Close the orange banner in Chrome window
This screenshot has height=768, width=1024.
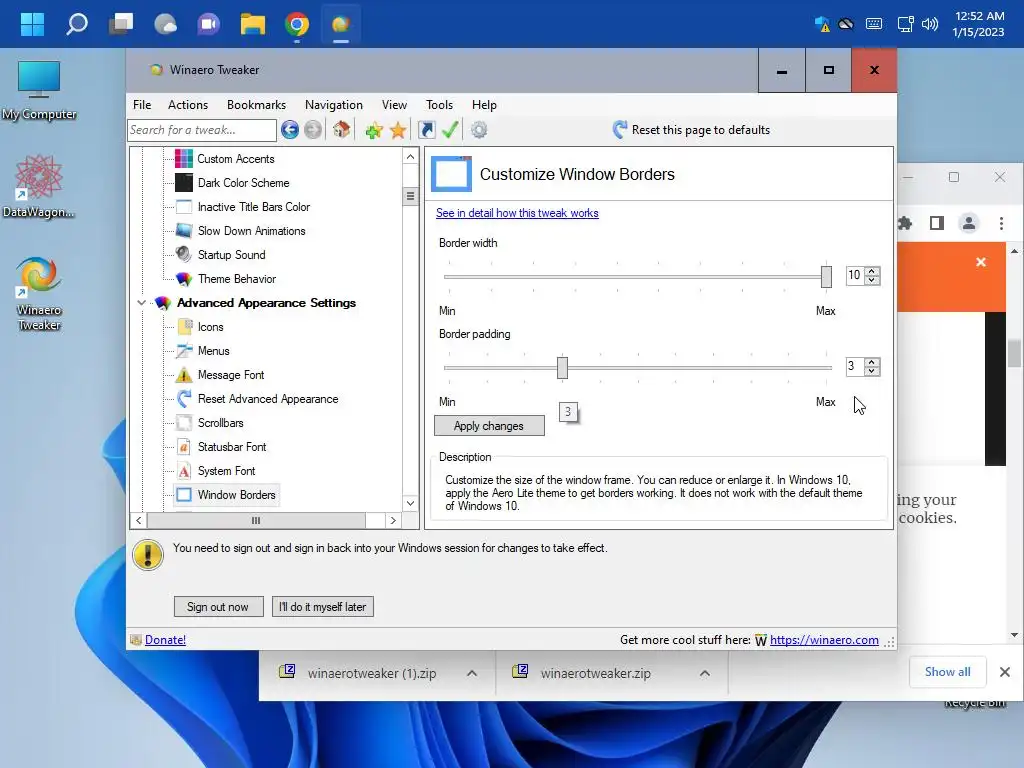[x=981, y=262]
